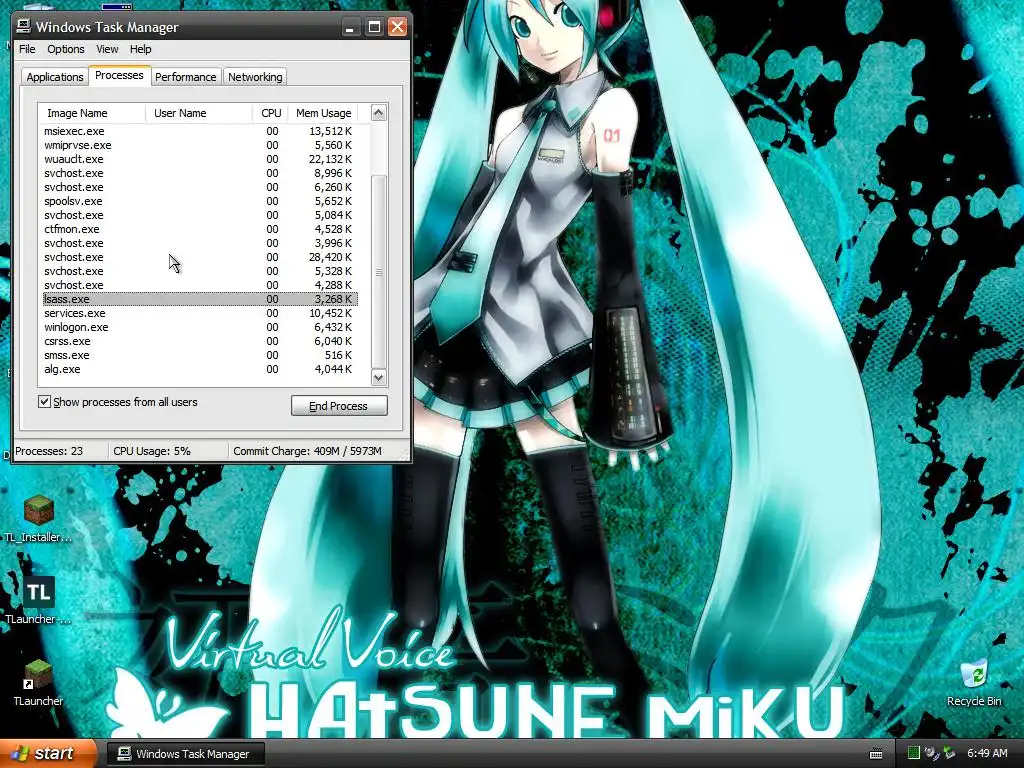
Task: Click the Commit Charge status entry
Action: (308, 451)
